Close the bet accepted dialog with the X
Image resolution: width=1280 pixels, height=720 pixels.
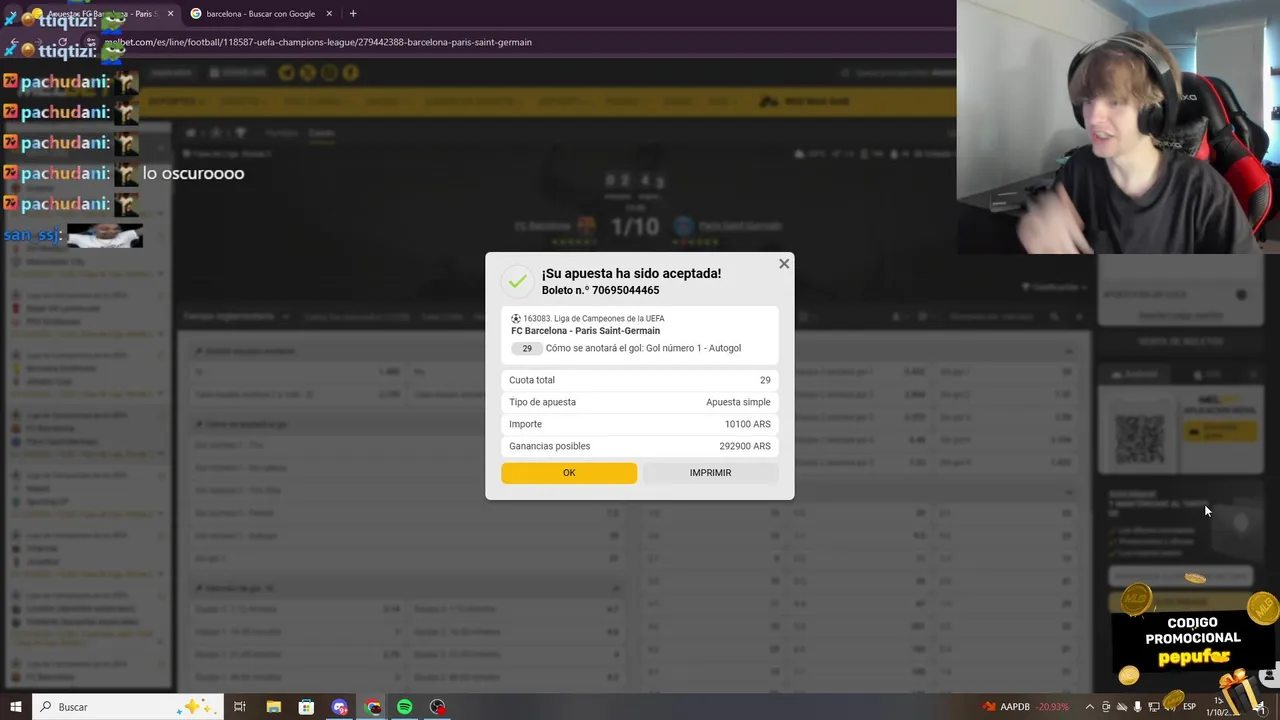pyautogui.click(x=784, y=264)
